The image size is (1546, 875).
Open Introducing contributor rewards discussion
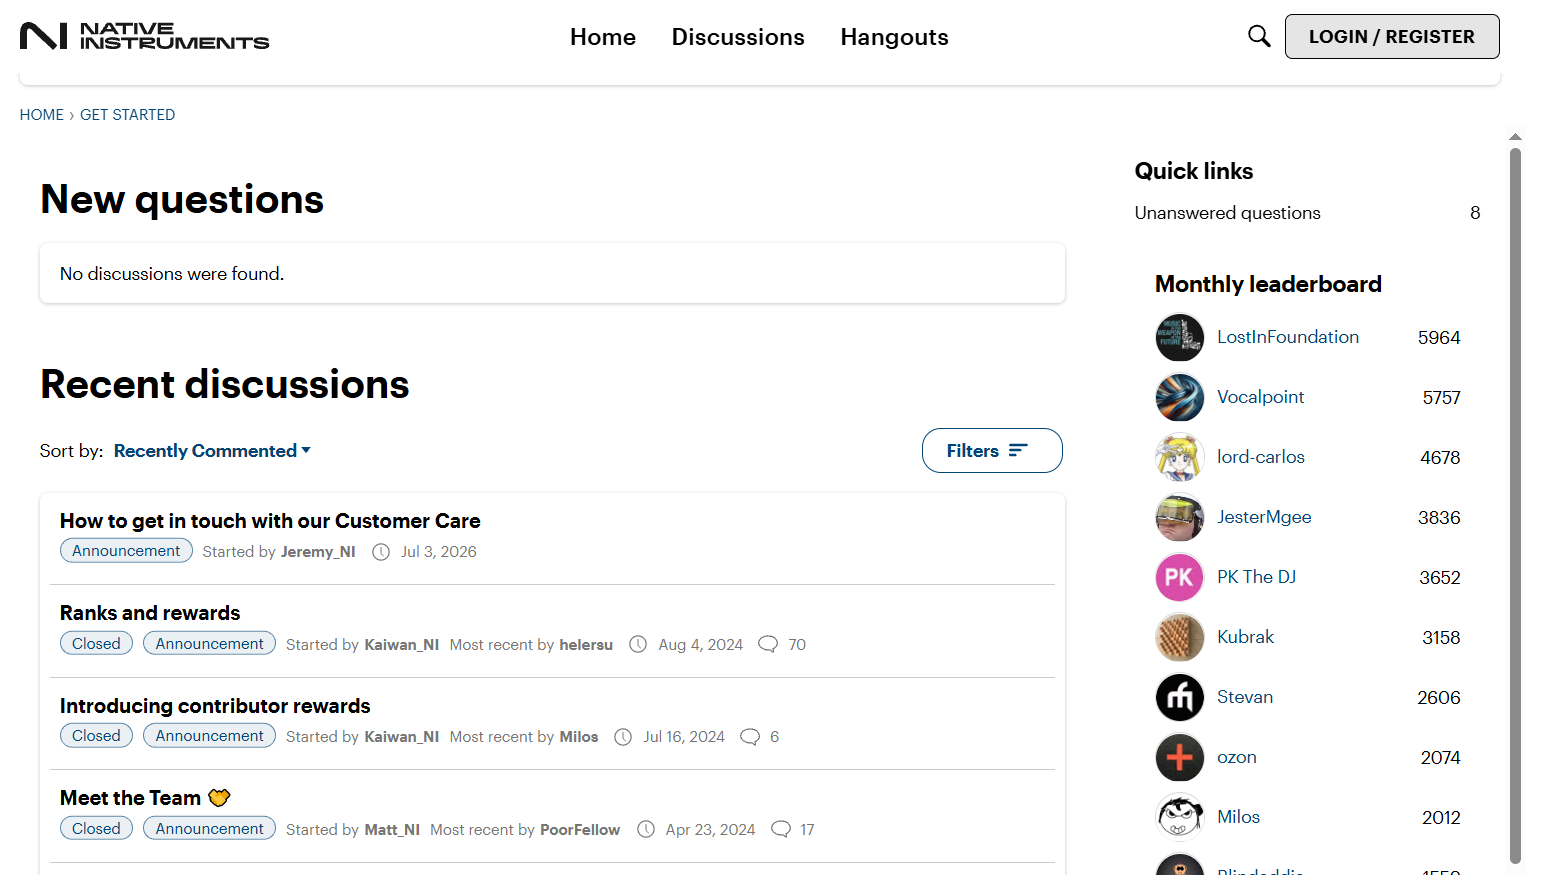tap(215, 706)
